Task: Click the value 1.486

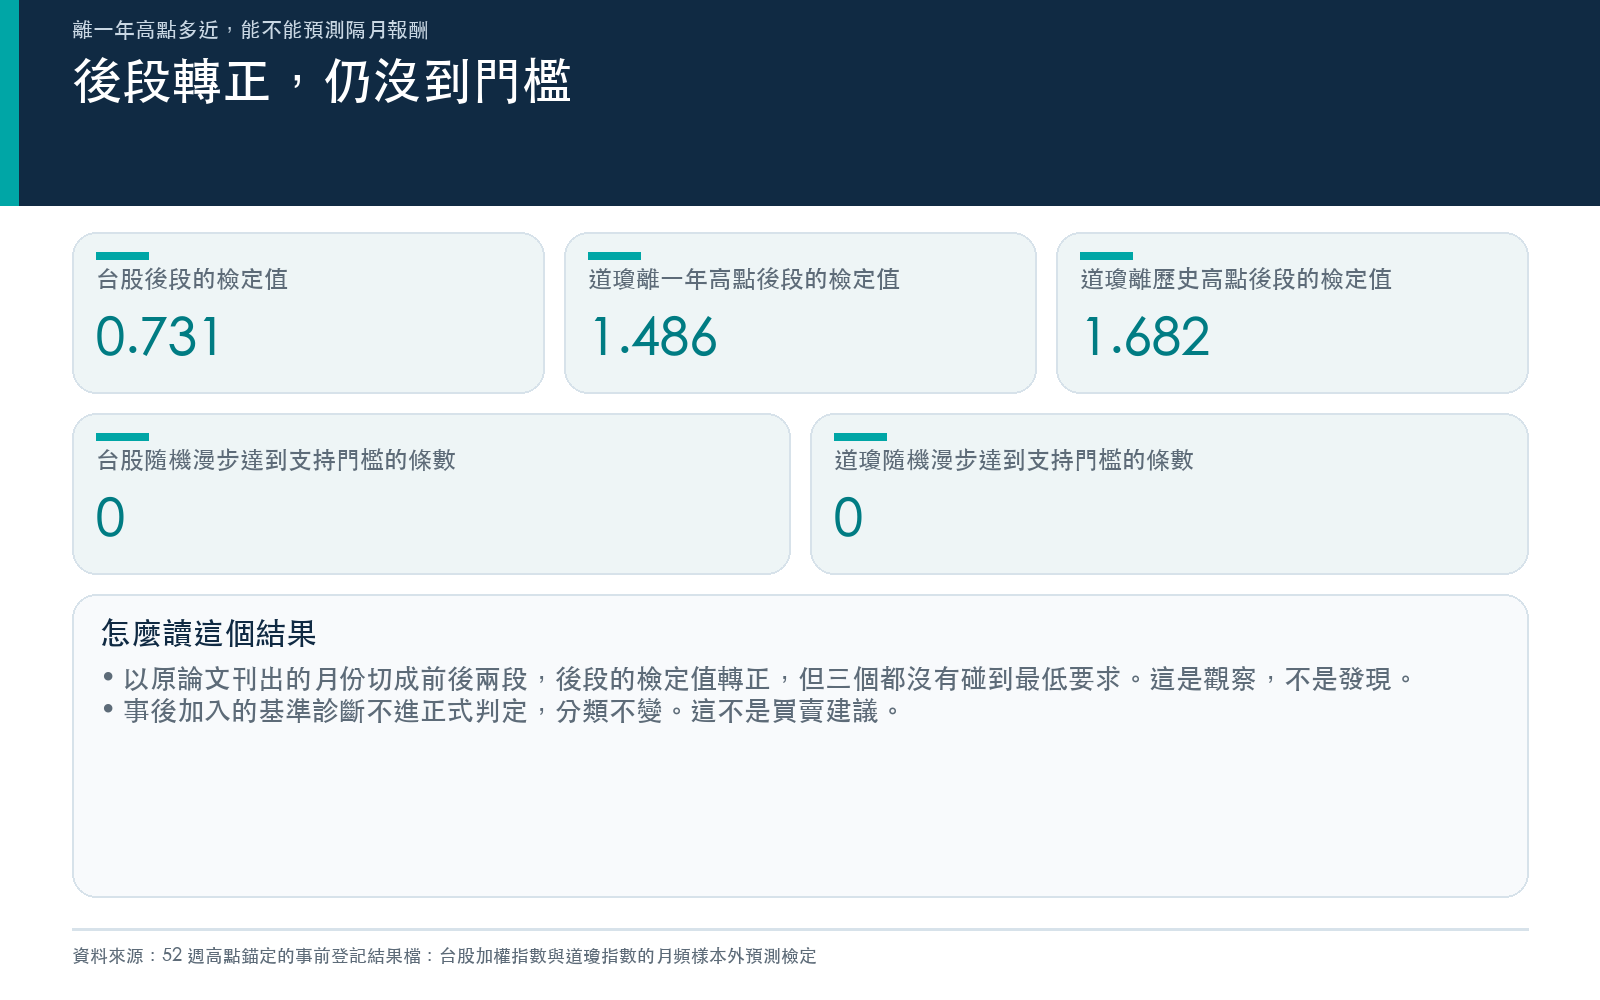Action: (x=654, y=337)
